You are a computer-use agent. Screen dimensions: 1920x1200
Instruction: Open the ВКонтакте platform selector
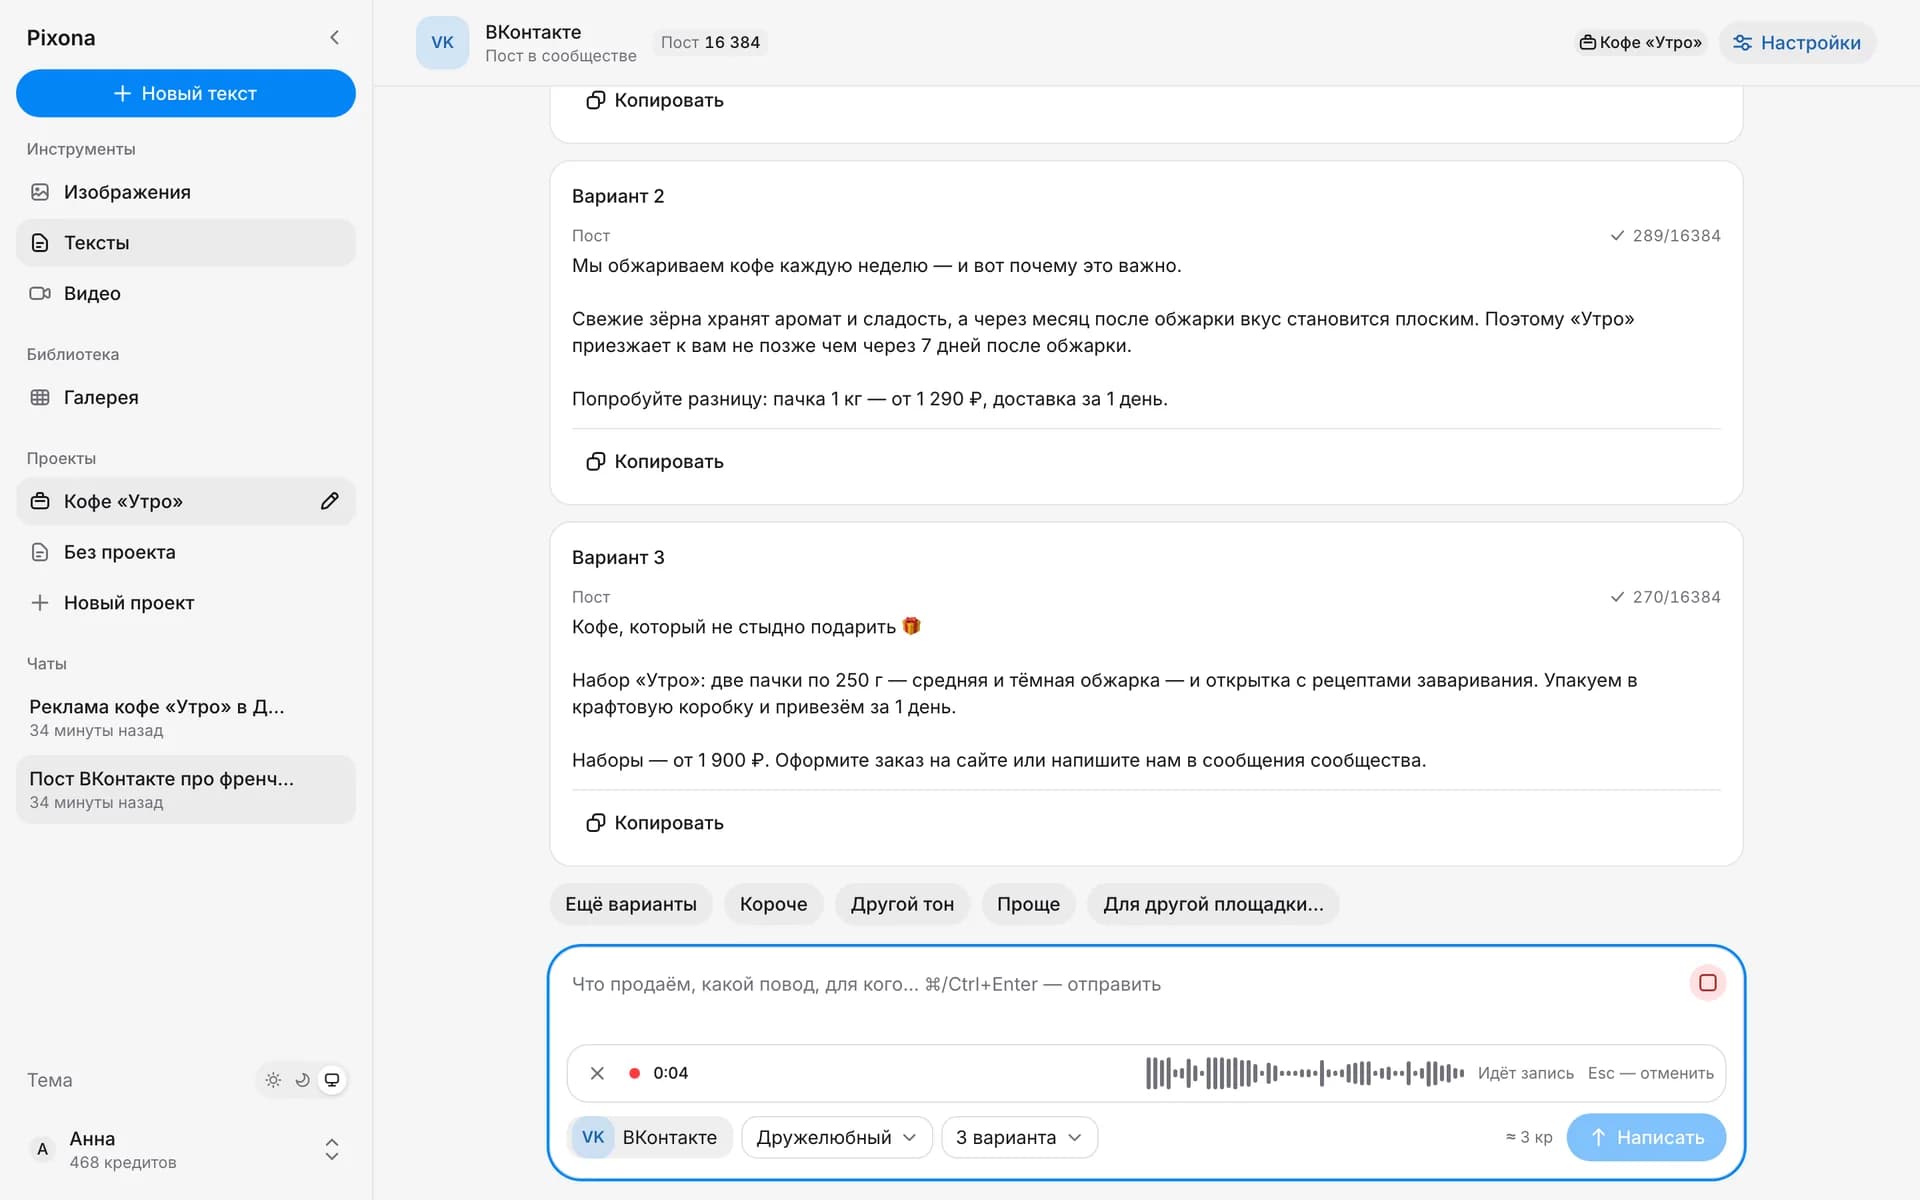pyautogui.click(x=650, y=1137)
